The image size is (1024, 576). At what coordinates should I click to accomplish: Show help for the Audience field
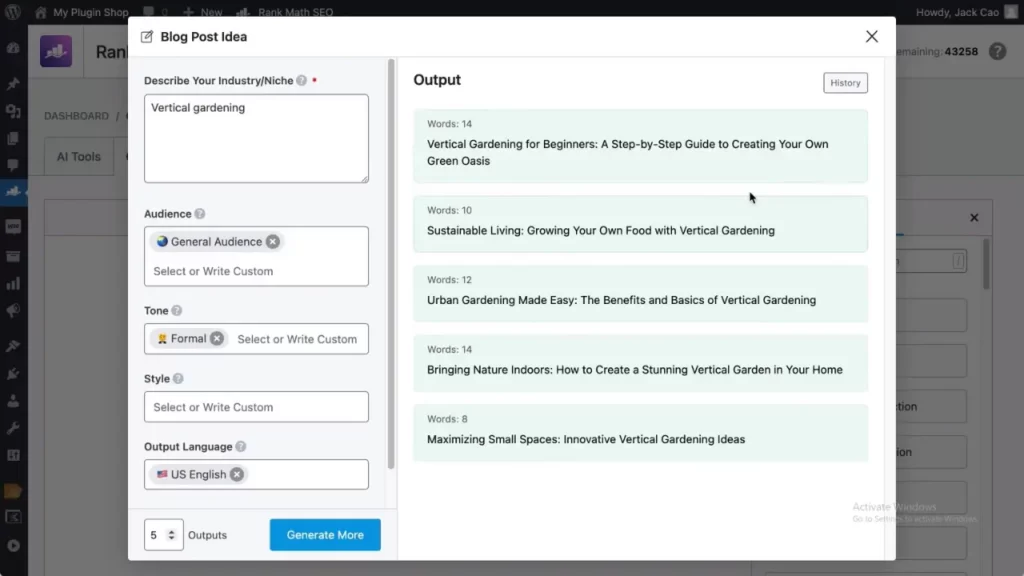(200, 214)
